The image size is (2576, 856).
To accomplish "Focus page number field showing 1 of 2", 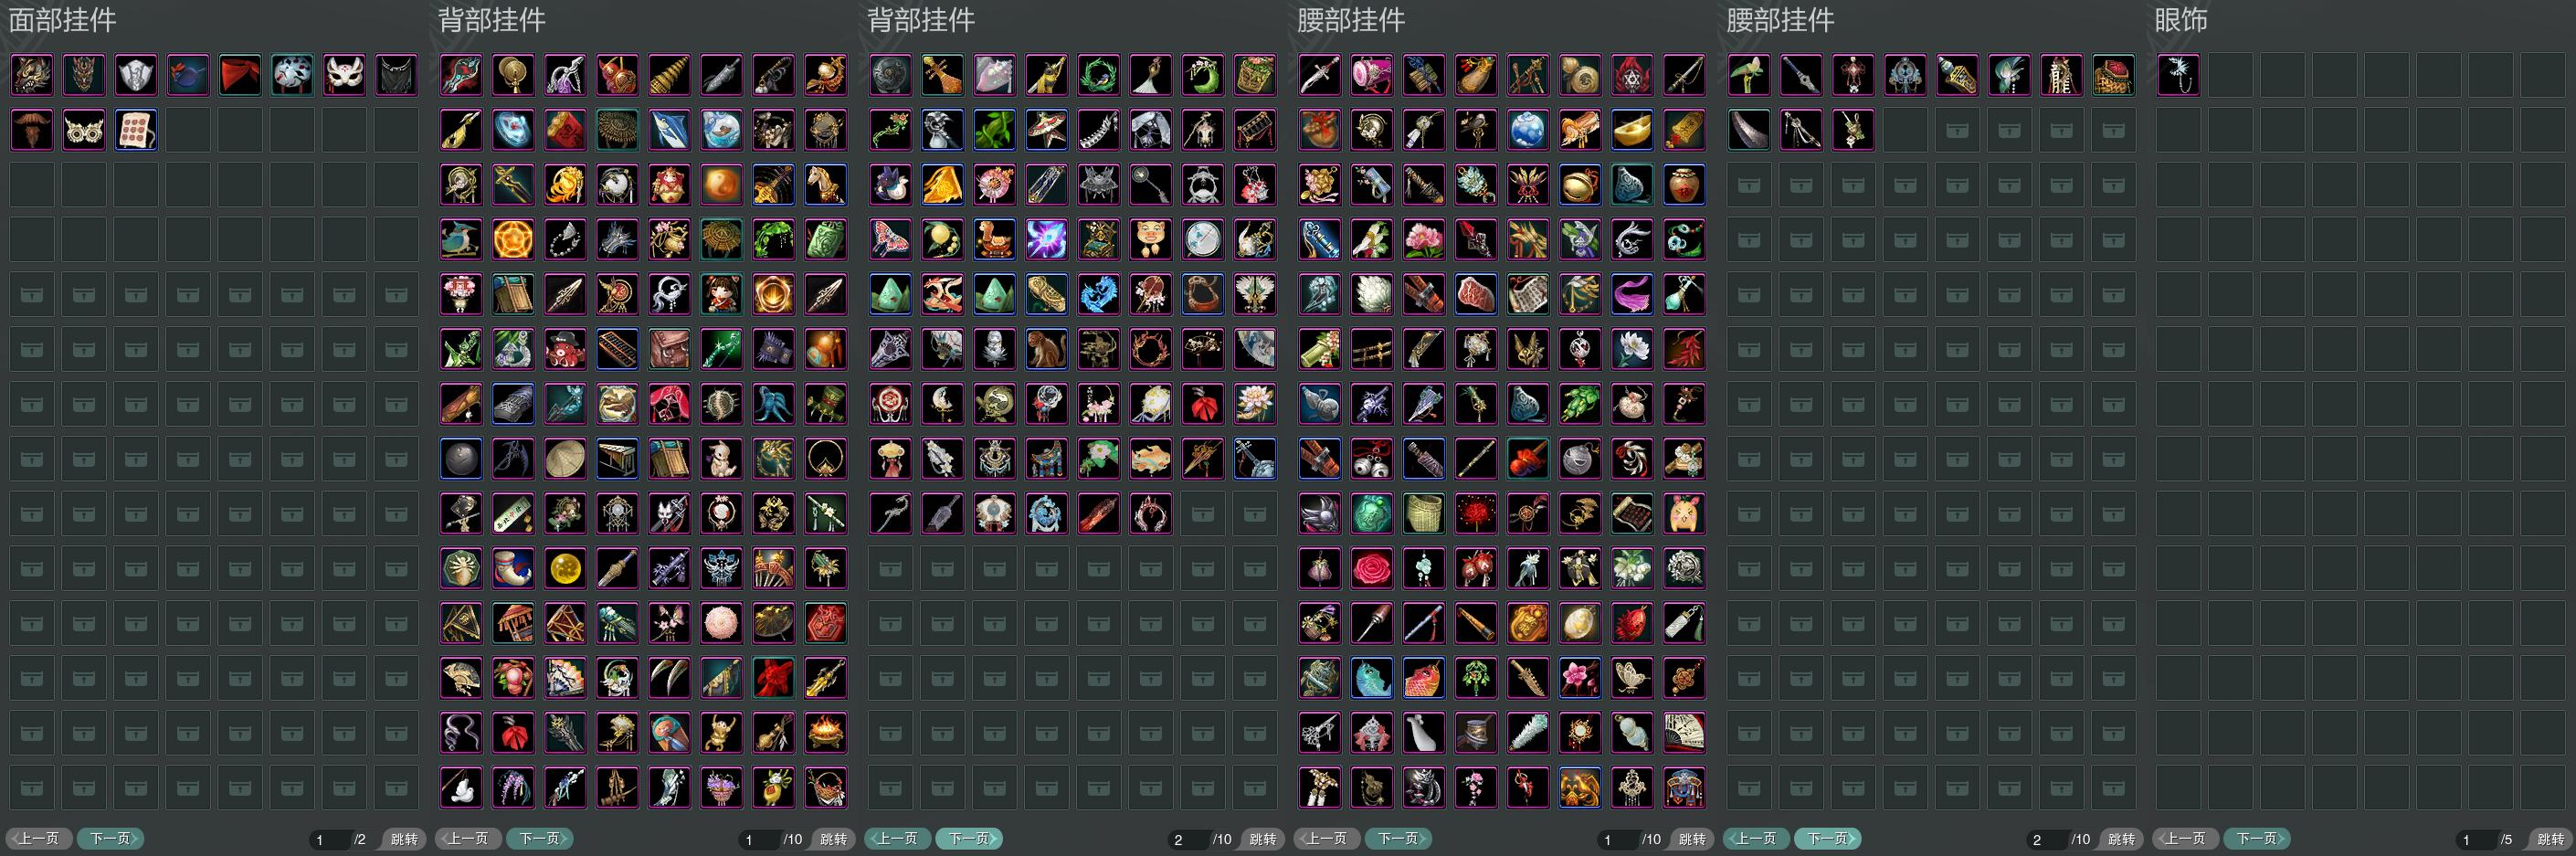I will (x=328, y=839).
